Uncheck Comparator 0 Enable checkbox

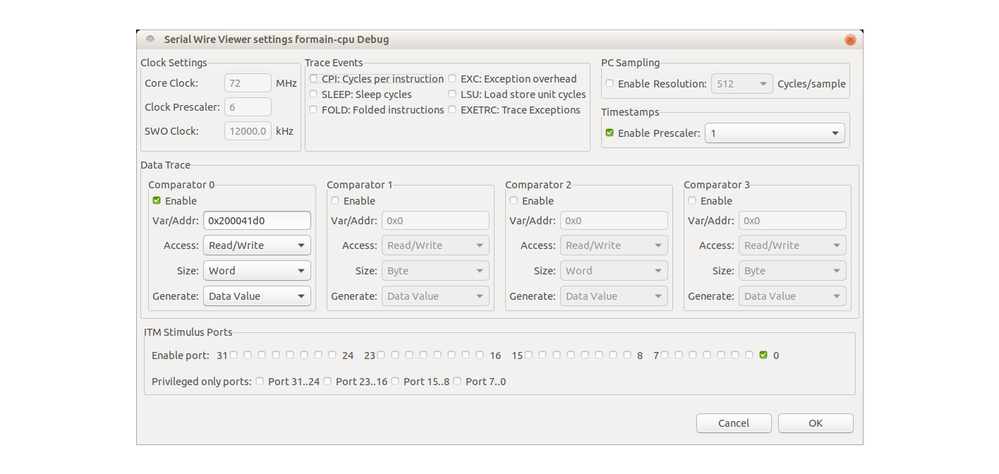[157, 201]
